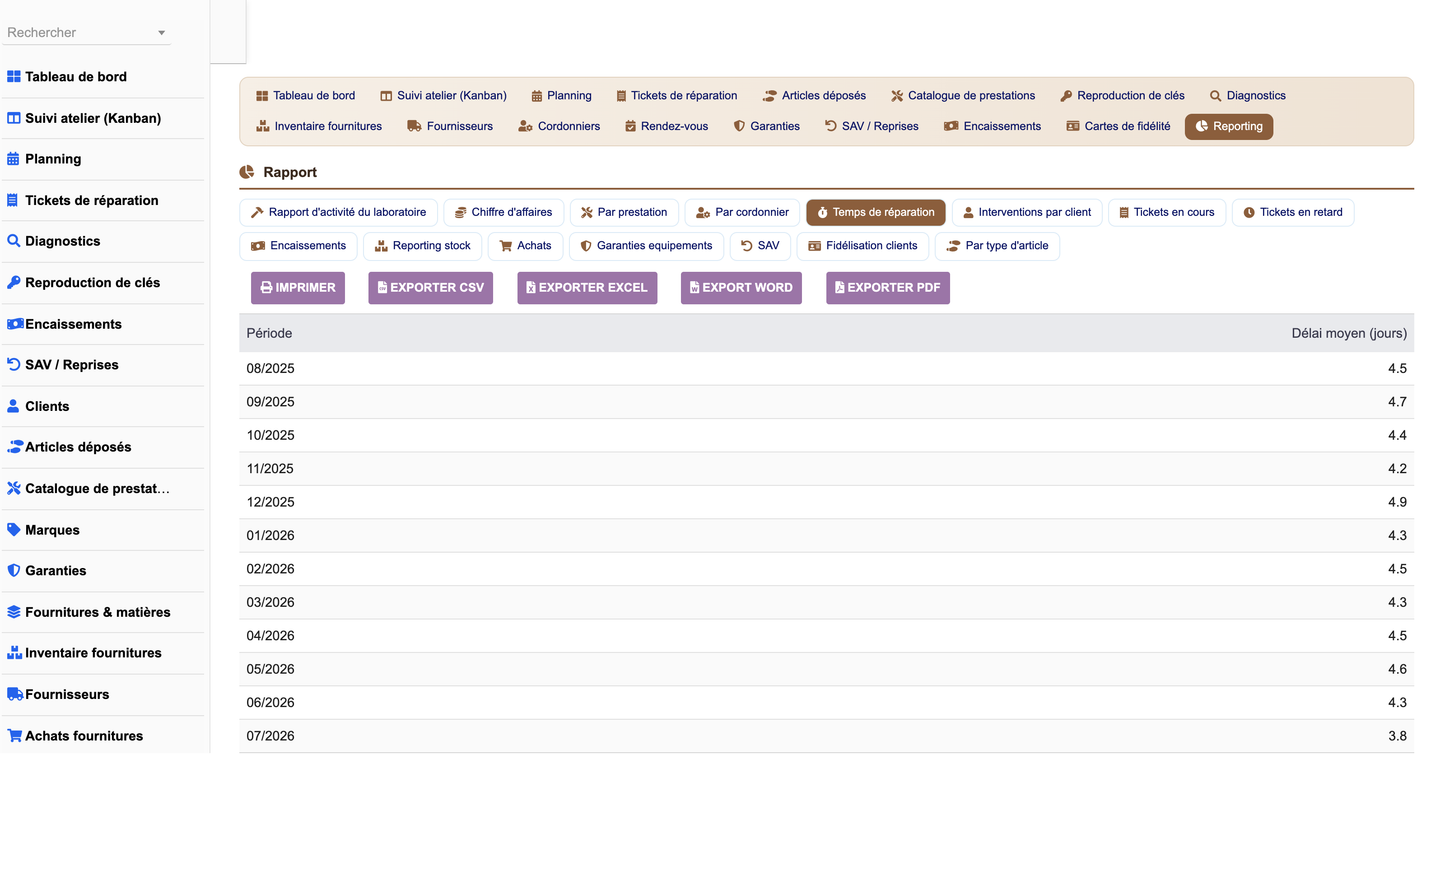Click the printer icon on IMPRIMER button
The image size is (1445, 894).
[266, 288]
